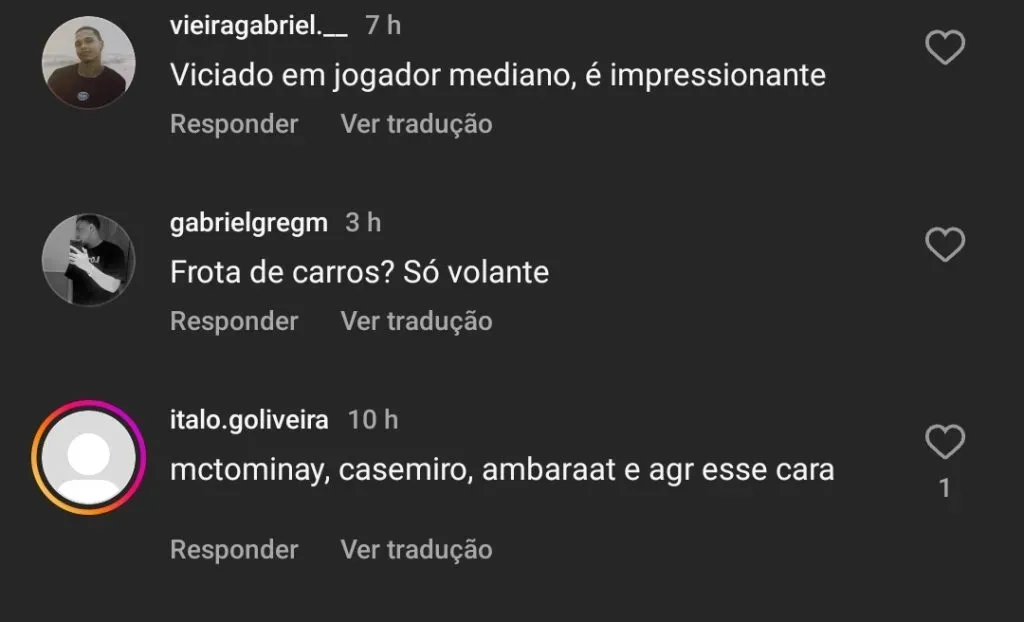
Task: Open gabrielgregm's avatar photo
Action: coord(89,259)
